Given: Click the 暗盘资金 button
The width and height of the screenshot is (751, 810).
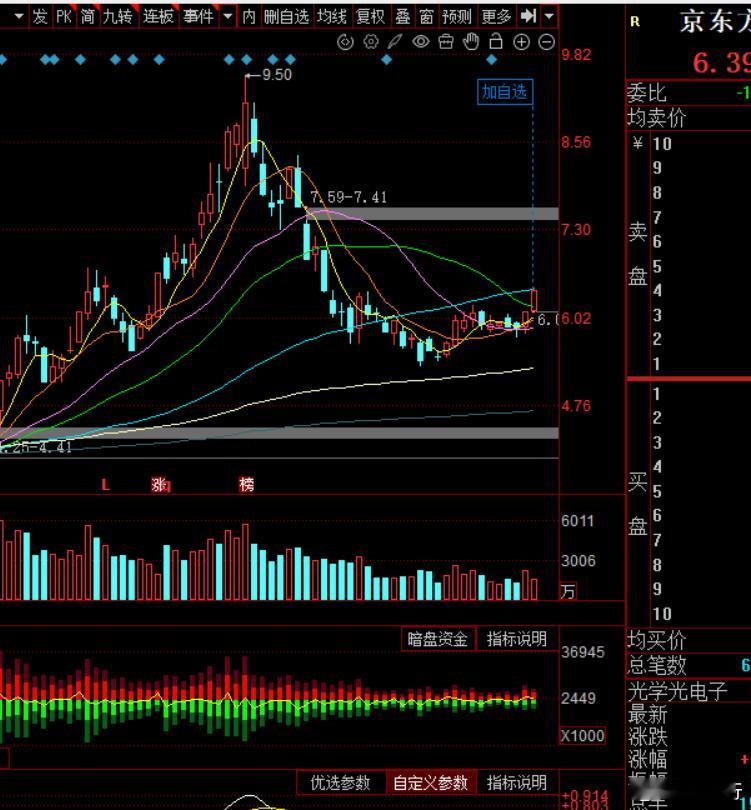Looking at the screenshot, I should pos(437,640).
